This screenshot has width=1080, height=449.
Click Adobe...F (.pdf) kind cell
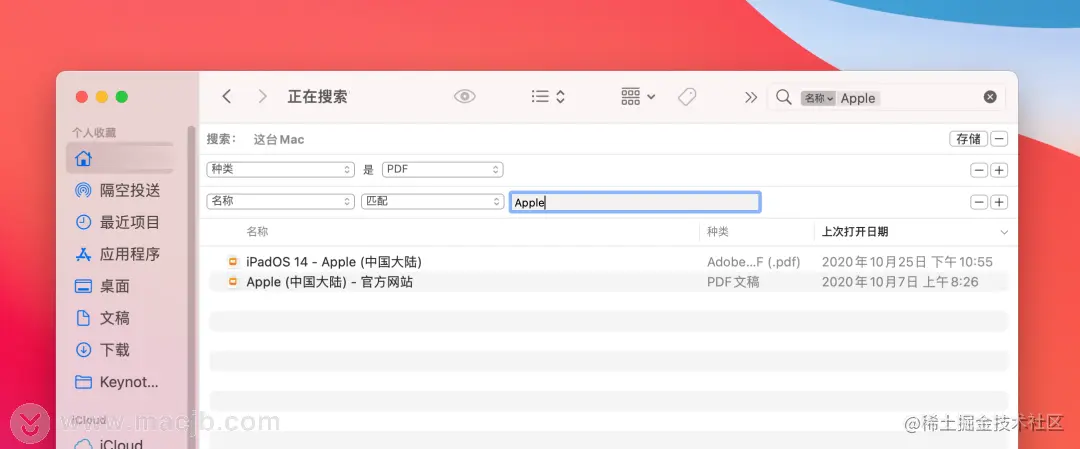(x=754, y=262)
